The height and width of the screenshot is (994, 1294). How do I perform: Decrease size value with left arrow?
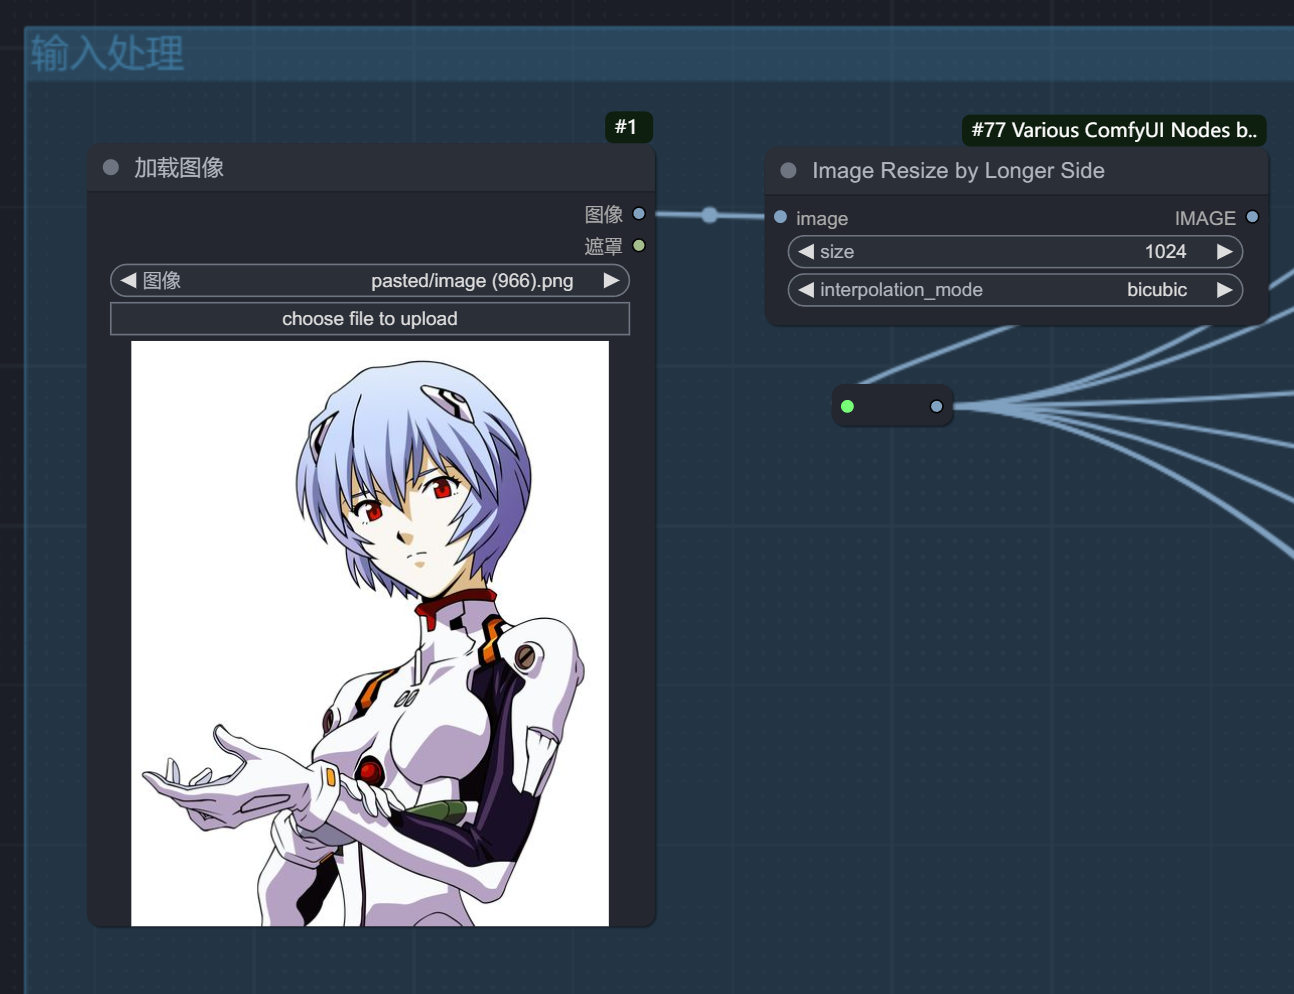tap(806, 252)
